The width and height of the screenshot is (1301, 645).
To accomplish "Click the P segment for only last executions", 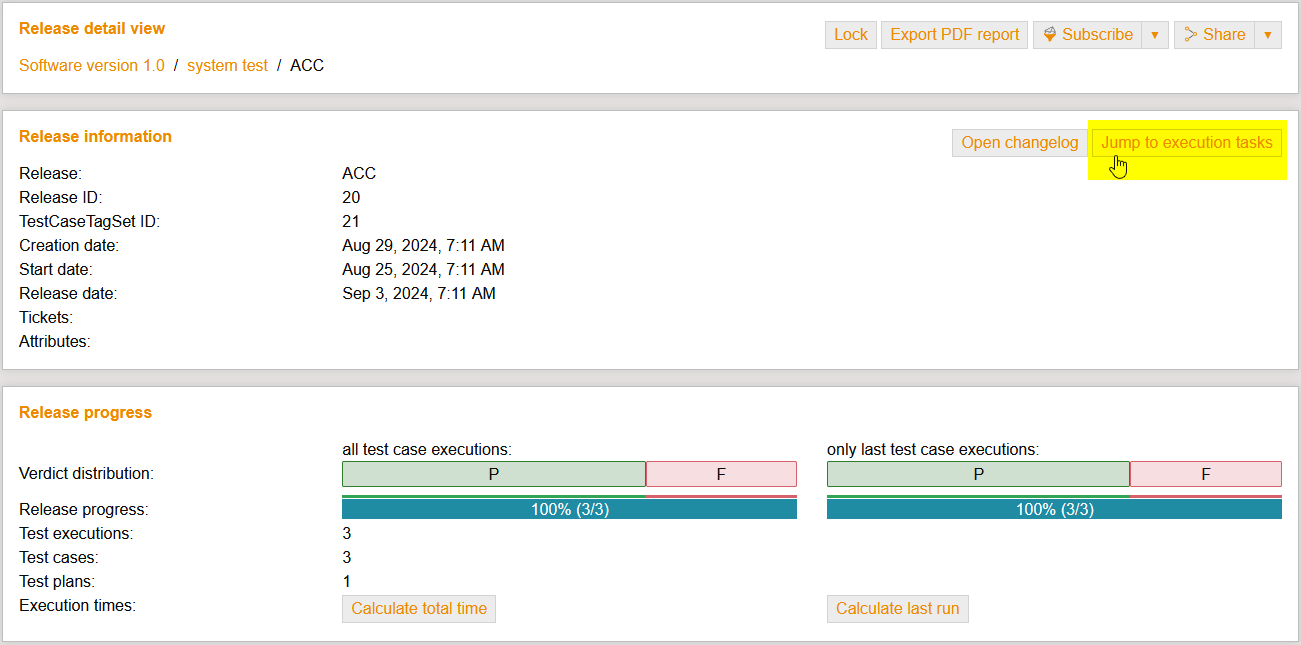I will (978, 474).
